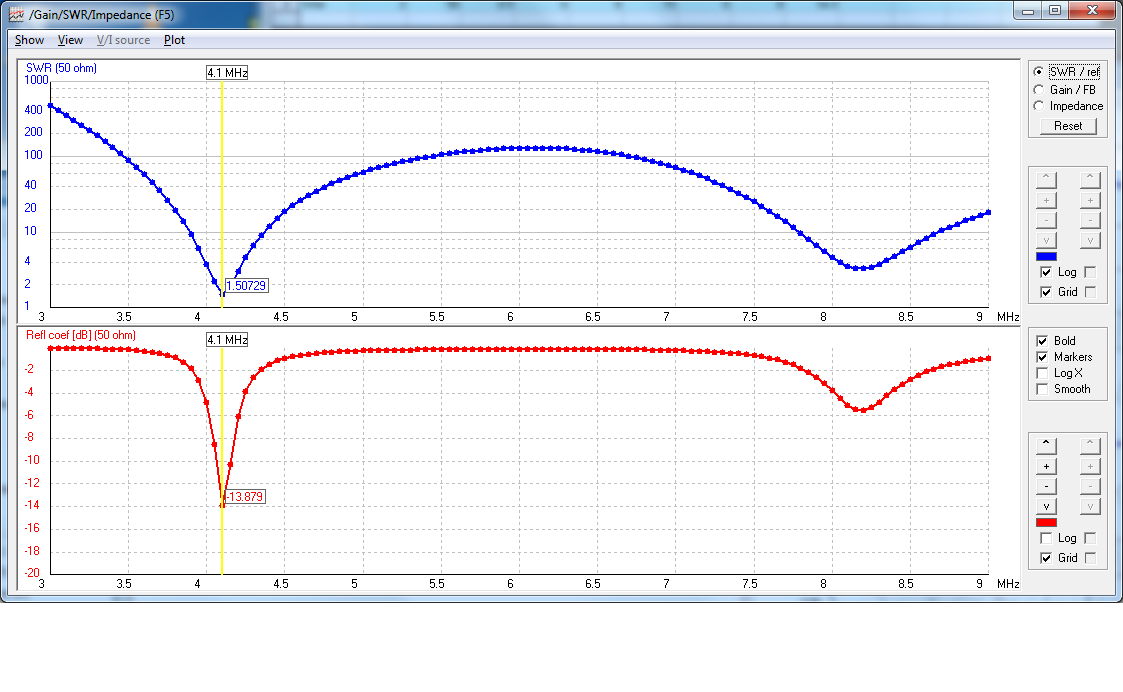Viewport: 1123px width, 692px height.
Task: Click the left minus (-) button above the blue swatch
Action: 1046,220
